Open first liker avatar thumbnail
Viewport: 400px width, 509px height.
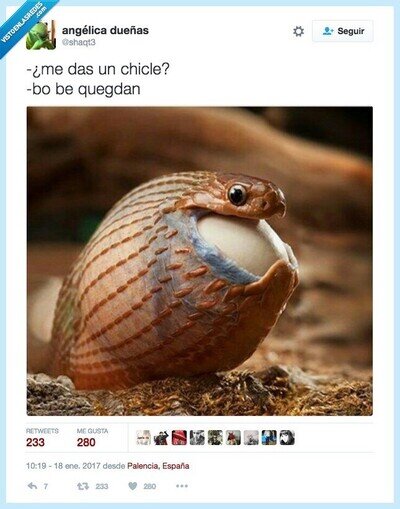point(143,438)
